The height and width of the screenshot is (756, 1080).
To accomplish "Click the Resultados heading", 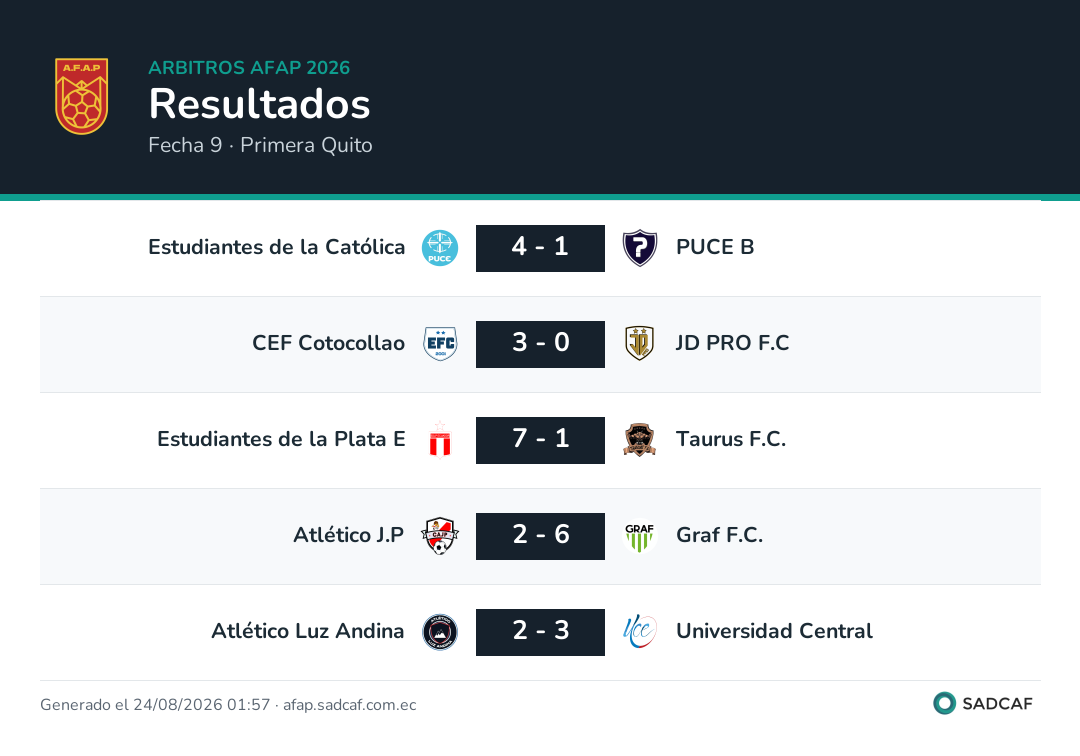I will (260, 104).
